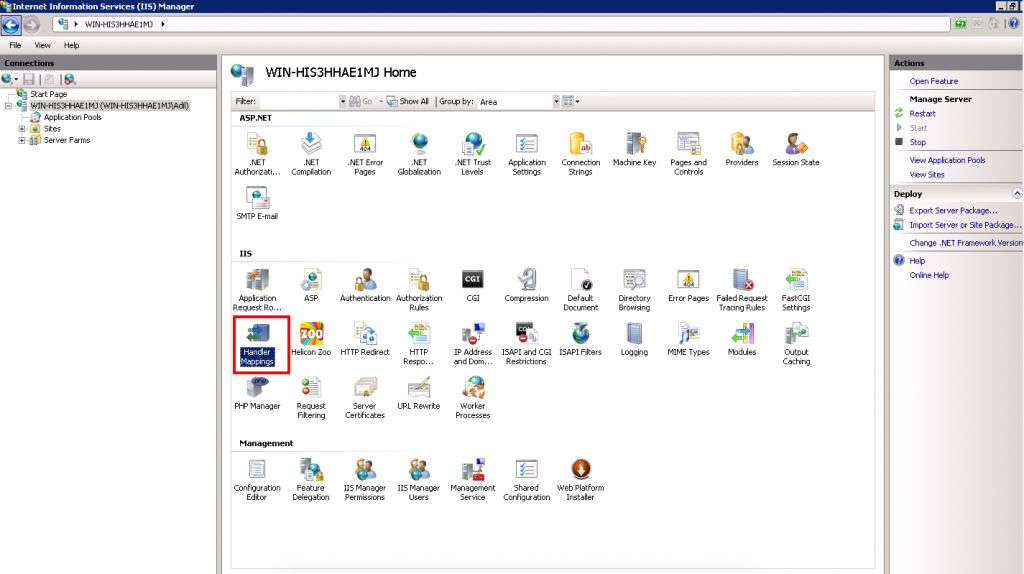Click Change .NET Framework Version link
The image size is (1024, 574).
(x=966, y=243)
